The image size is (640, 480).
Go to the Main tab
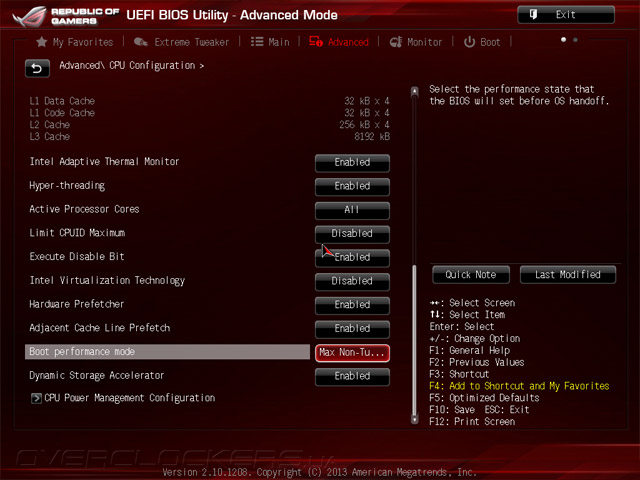coord(270,42)
